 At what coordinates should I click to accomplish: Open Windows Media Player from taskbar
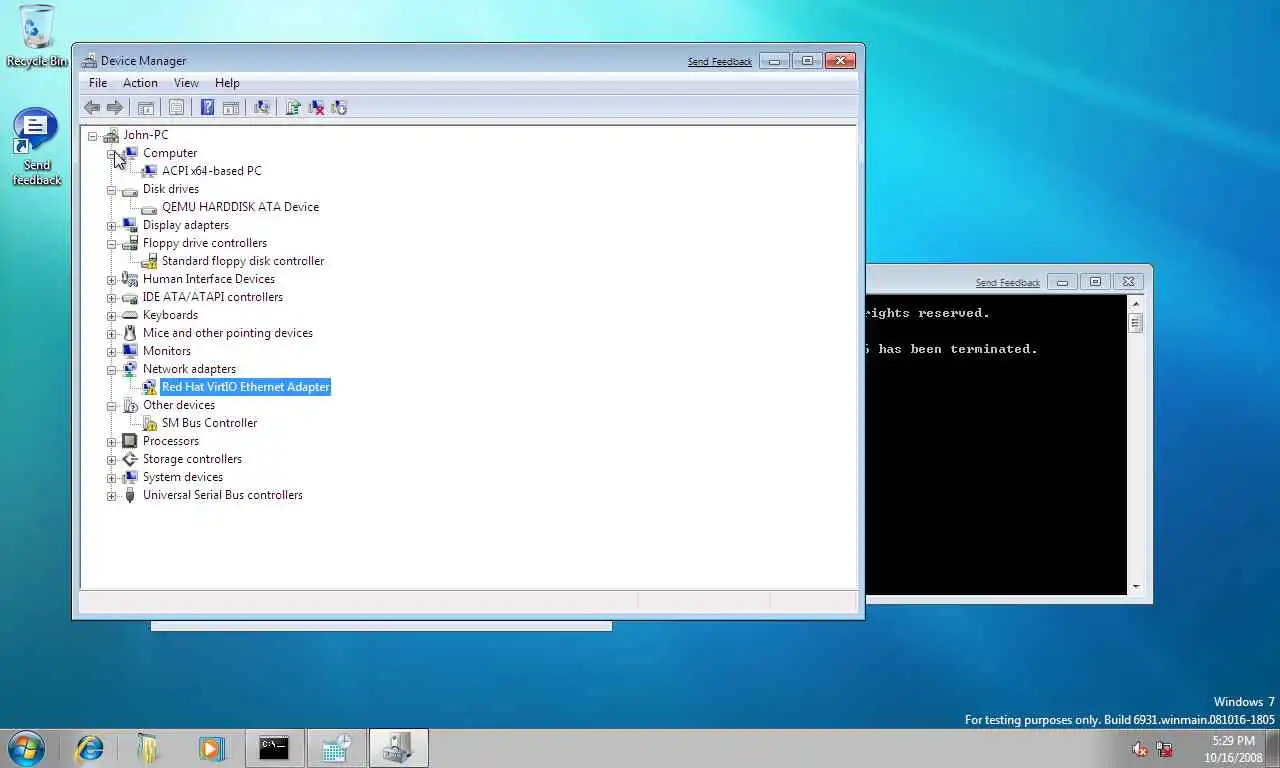point(210,748)
